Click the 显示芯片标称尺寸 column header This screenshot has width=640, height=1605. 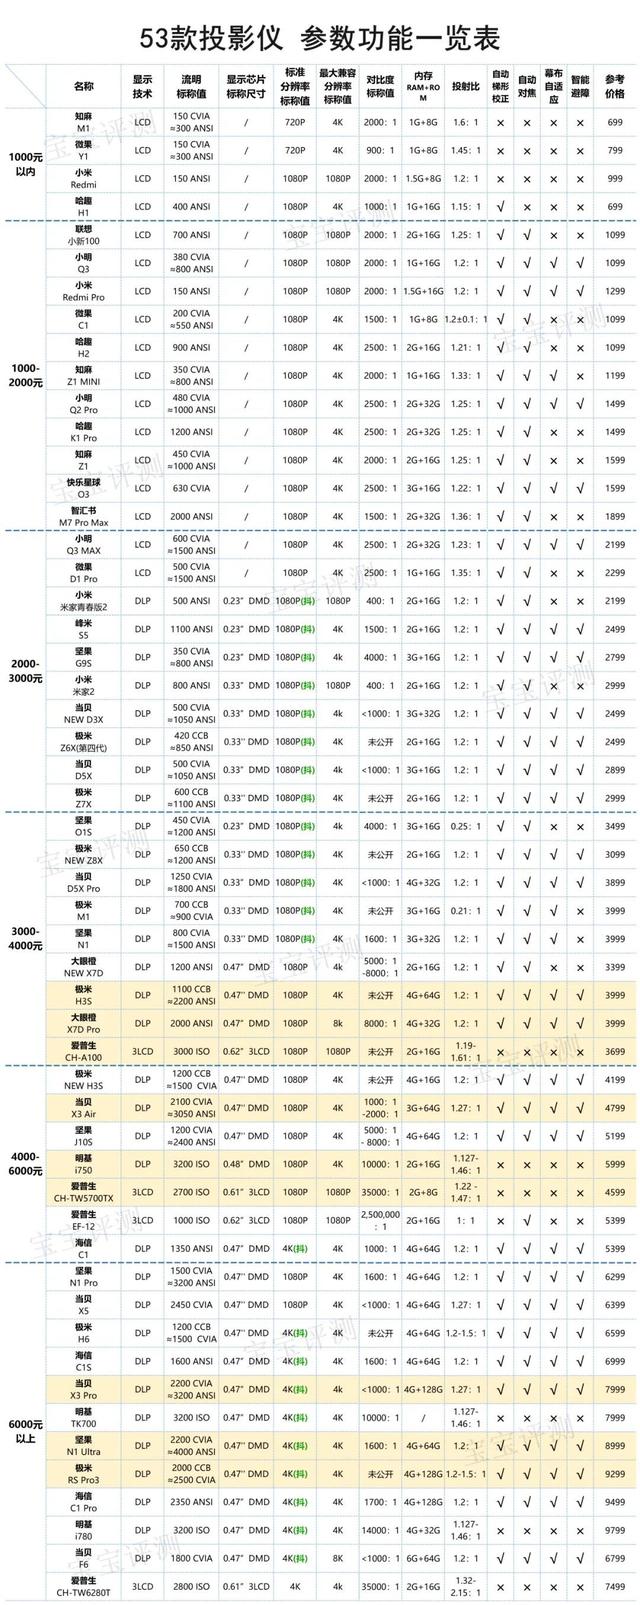(246, 87)
